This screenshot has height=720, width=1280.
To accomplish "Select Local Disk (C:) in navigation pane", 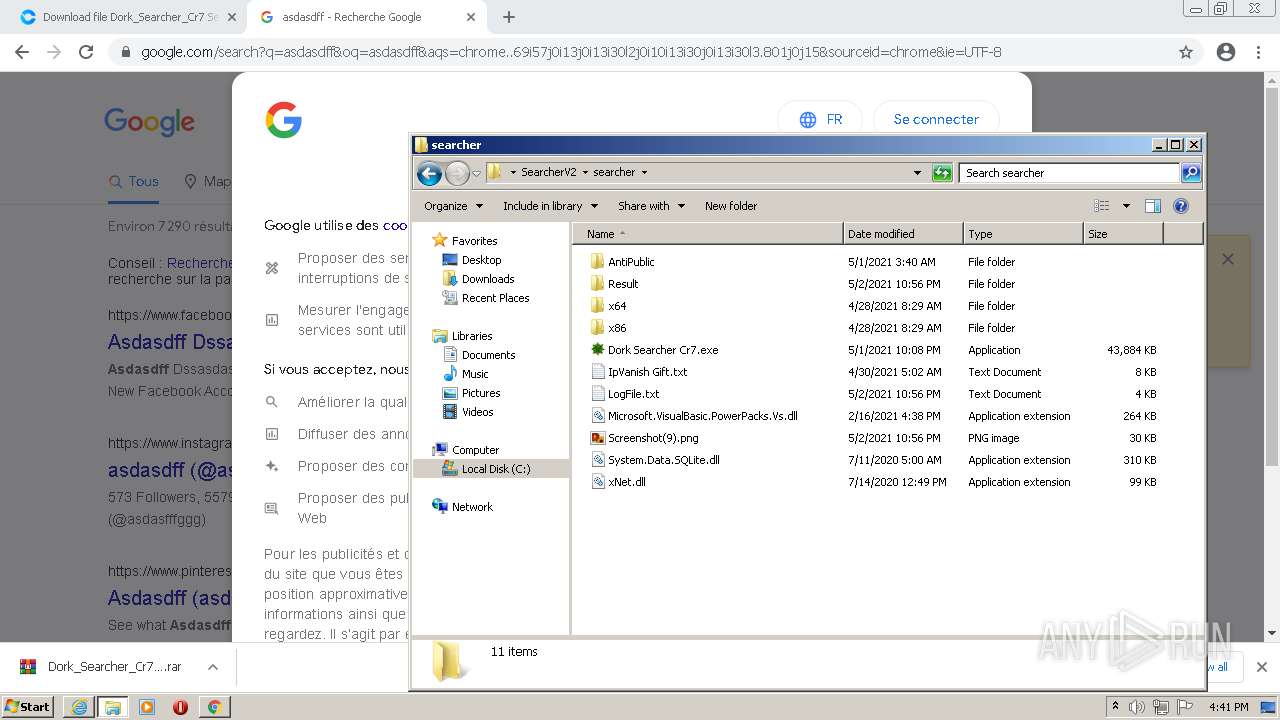I will point(496,469).
